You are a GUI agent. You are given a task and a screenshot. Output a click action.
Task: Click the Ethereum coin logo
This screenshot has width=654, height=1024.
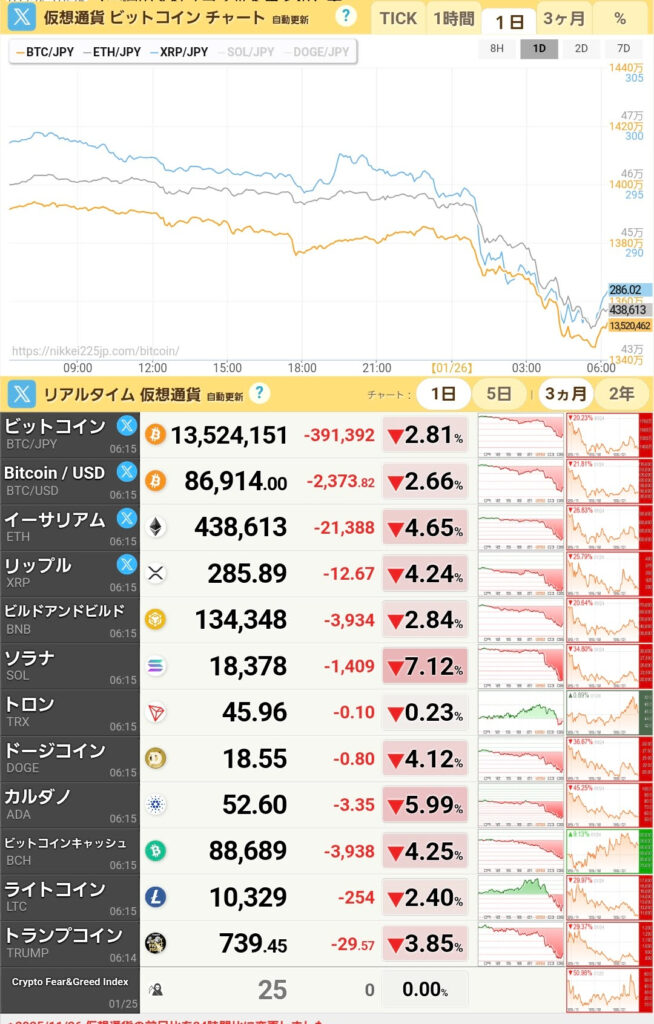(156, 527)
